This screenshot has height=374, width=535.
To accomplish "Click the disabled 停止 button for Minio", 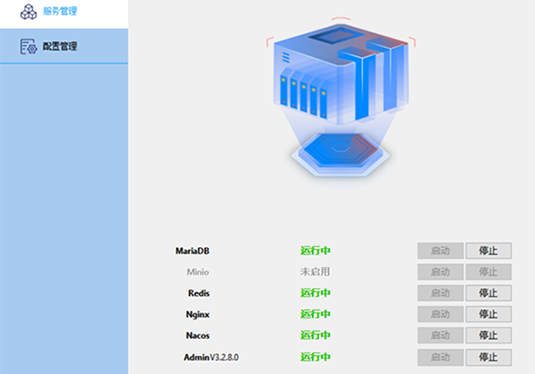I will [x=489, y=272].
